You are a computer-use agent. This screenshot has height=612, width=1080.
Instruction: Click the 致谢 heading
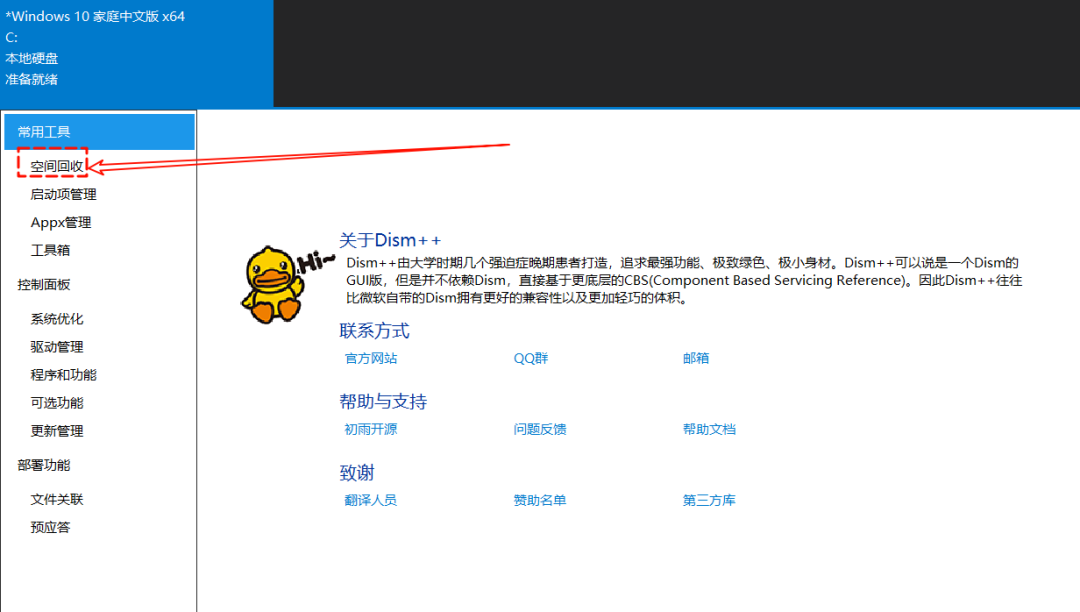click(357, 472)
